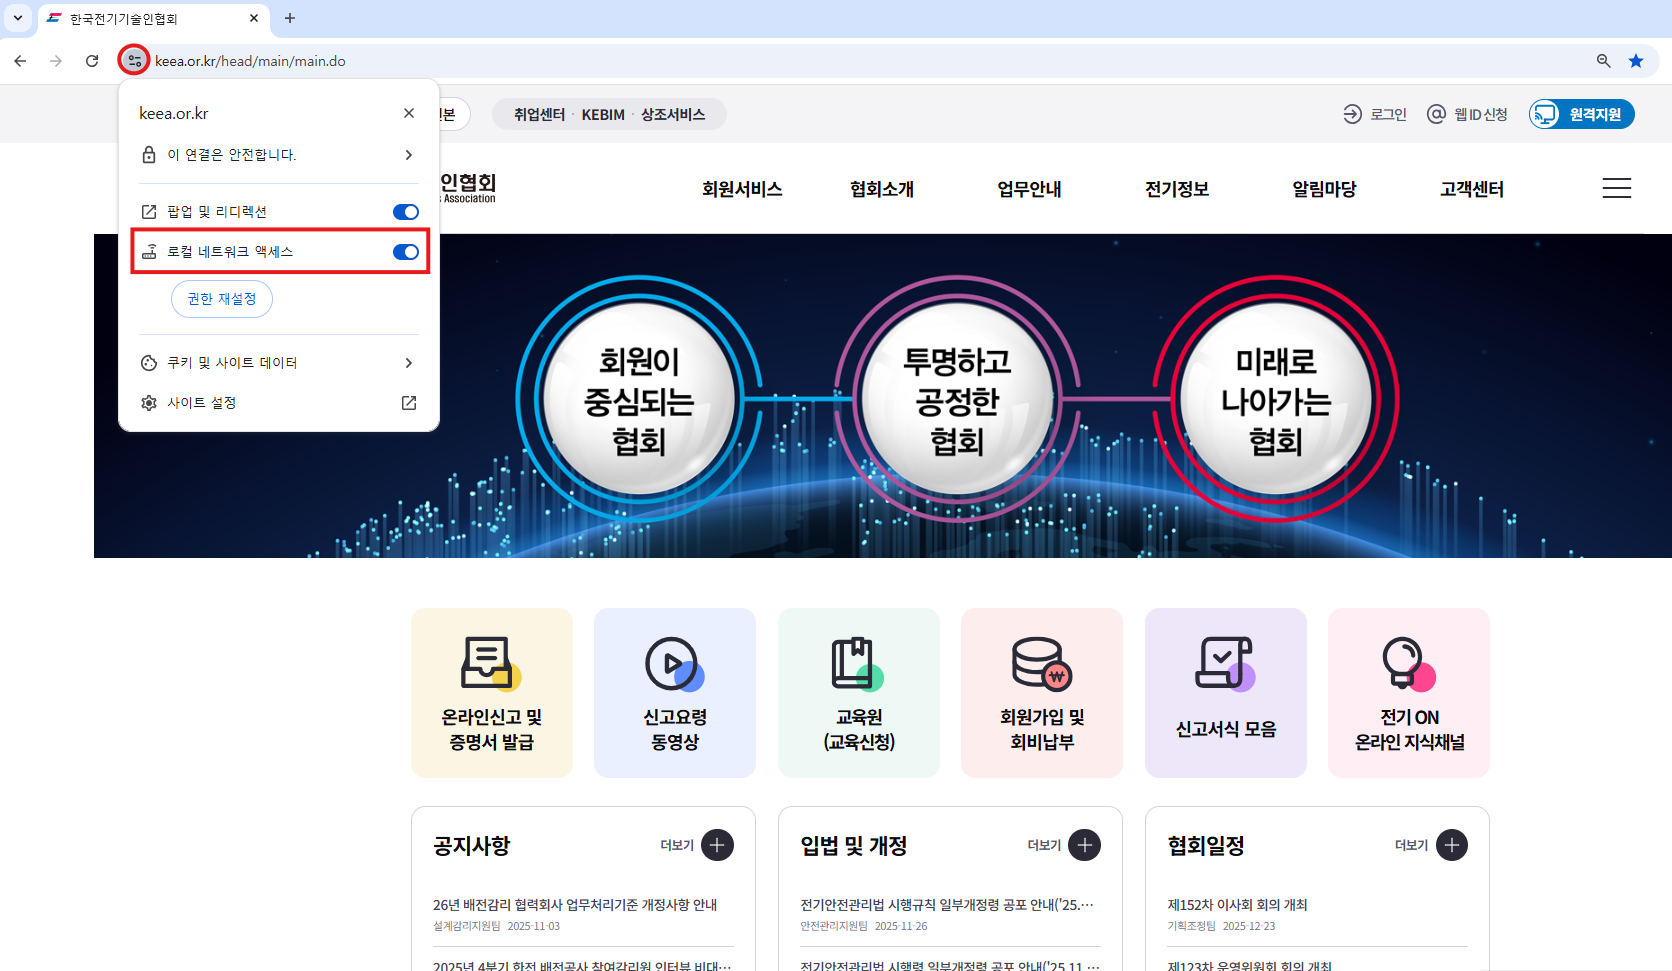Open the 교육원(교육신청) tile
The image size is (1672, 971).
(858, 692)
